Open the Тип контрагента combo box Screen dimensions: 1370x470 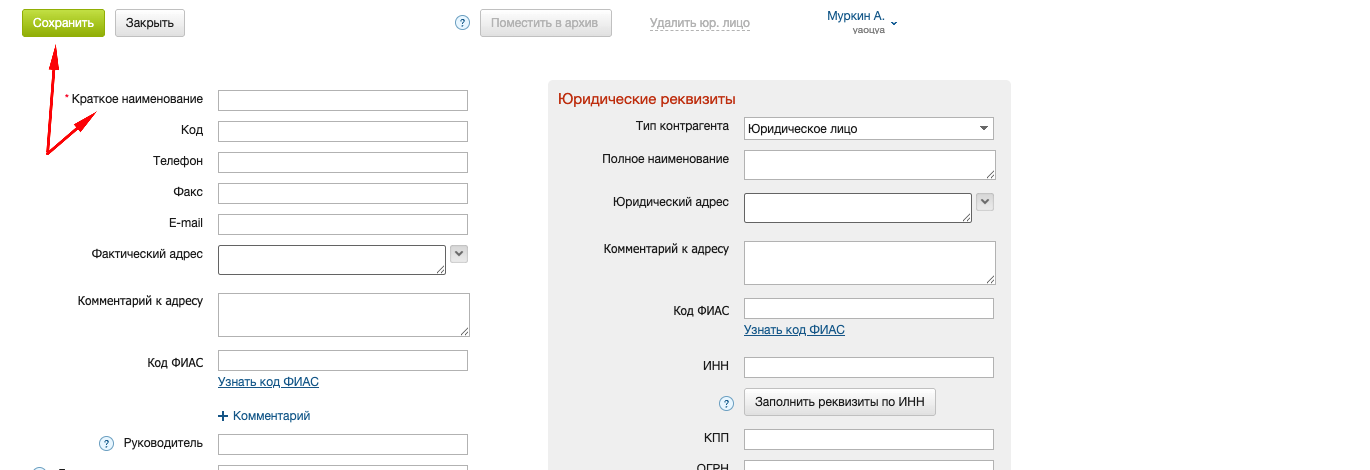coord(868,128)
